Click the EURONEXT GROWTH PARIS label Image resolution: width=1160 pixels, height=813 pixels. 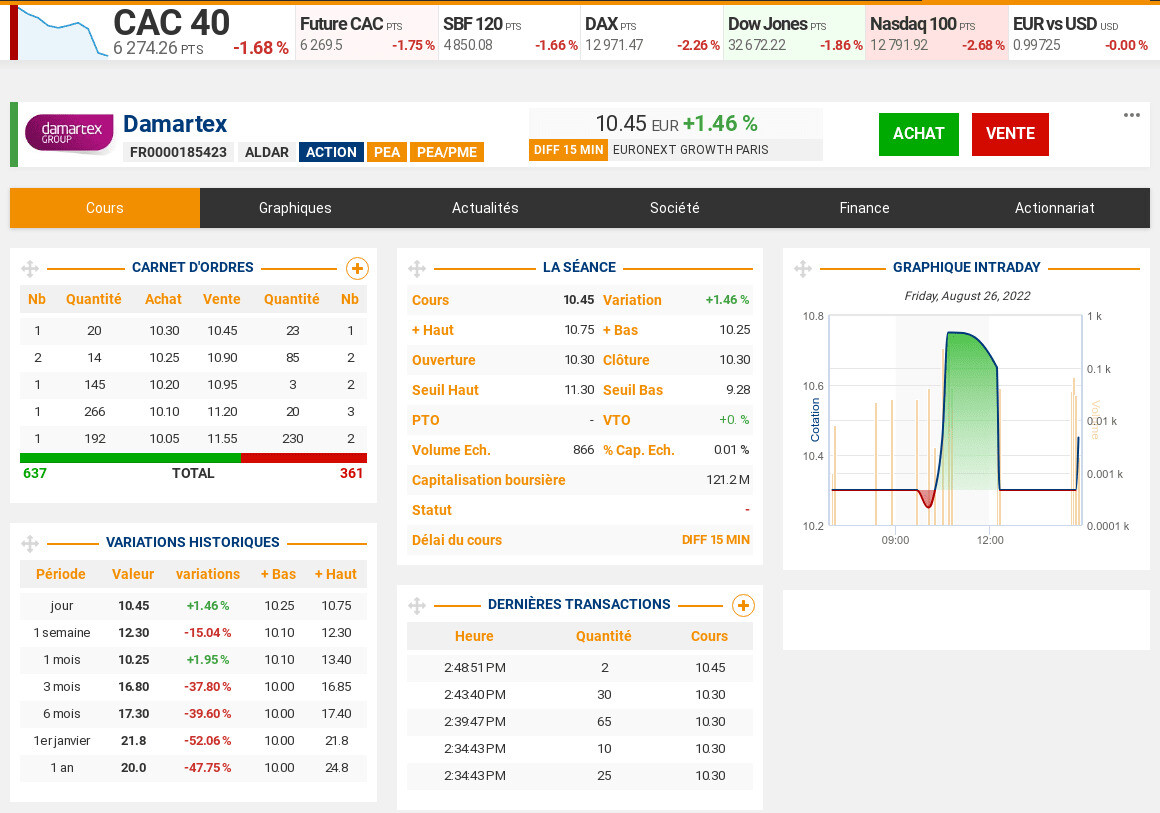(690, 150)
